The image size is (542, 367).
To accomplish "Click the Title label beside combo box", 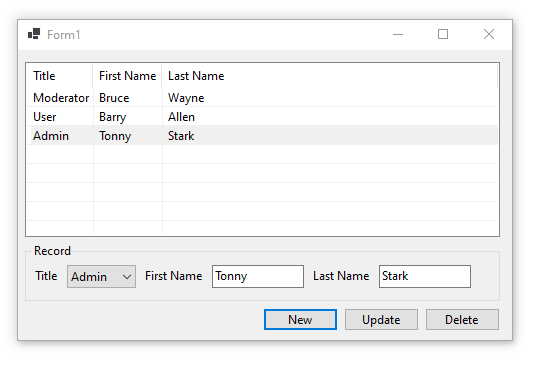I will pos(46,276).
